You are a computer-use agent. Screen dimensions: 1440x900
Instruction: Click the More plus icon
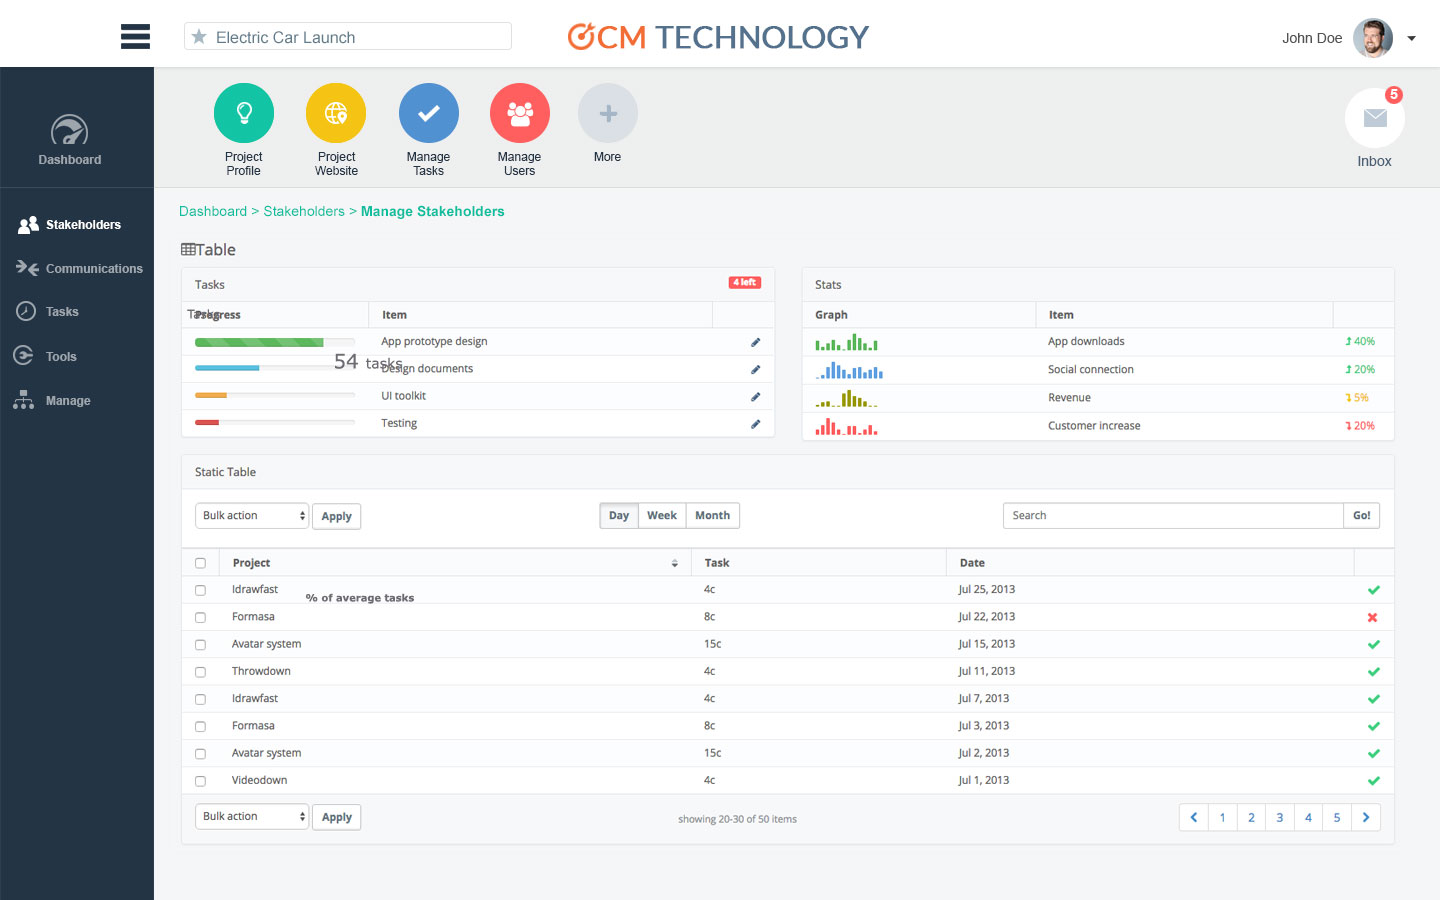point(607,113)
